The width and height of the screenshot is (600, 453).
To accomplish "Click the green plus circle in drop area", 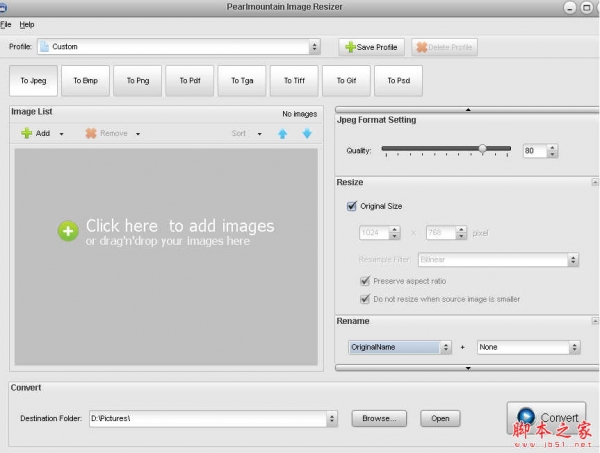I will click(68, 231).
